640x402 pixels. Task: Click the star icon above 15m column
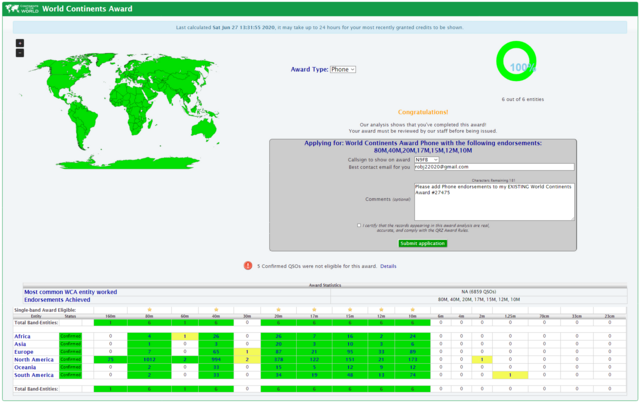click(350, 310)
